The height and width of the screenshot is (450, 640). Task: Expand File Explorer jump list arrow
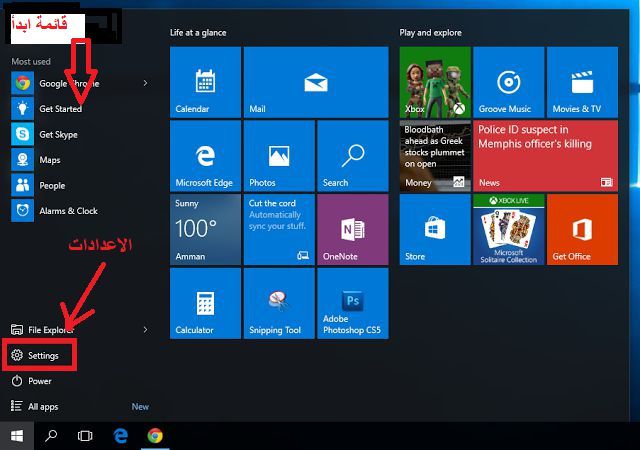[145, 330]
